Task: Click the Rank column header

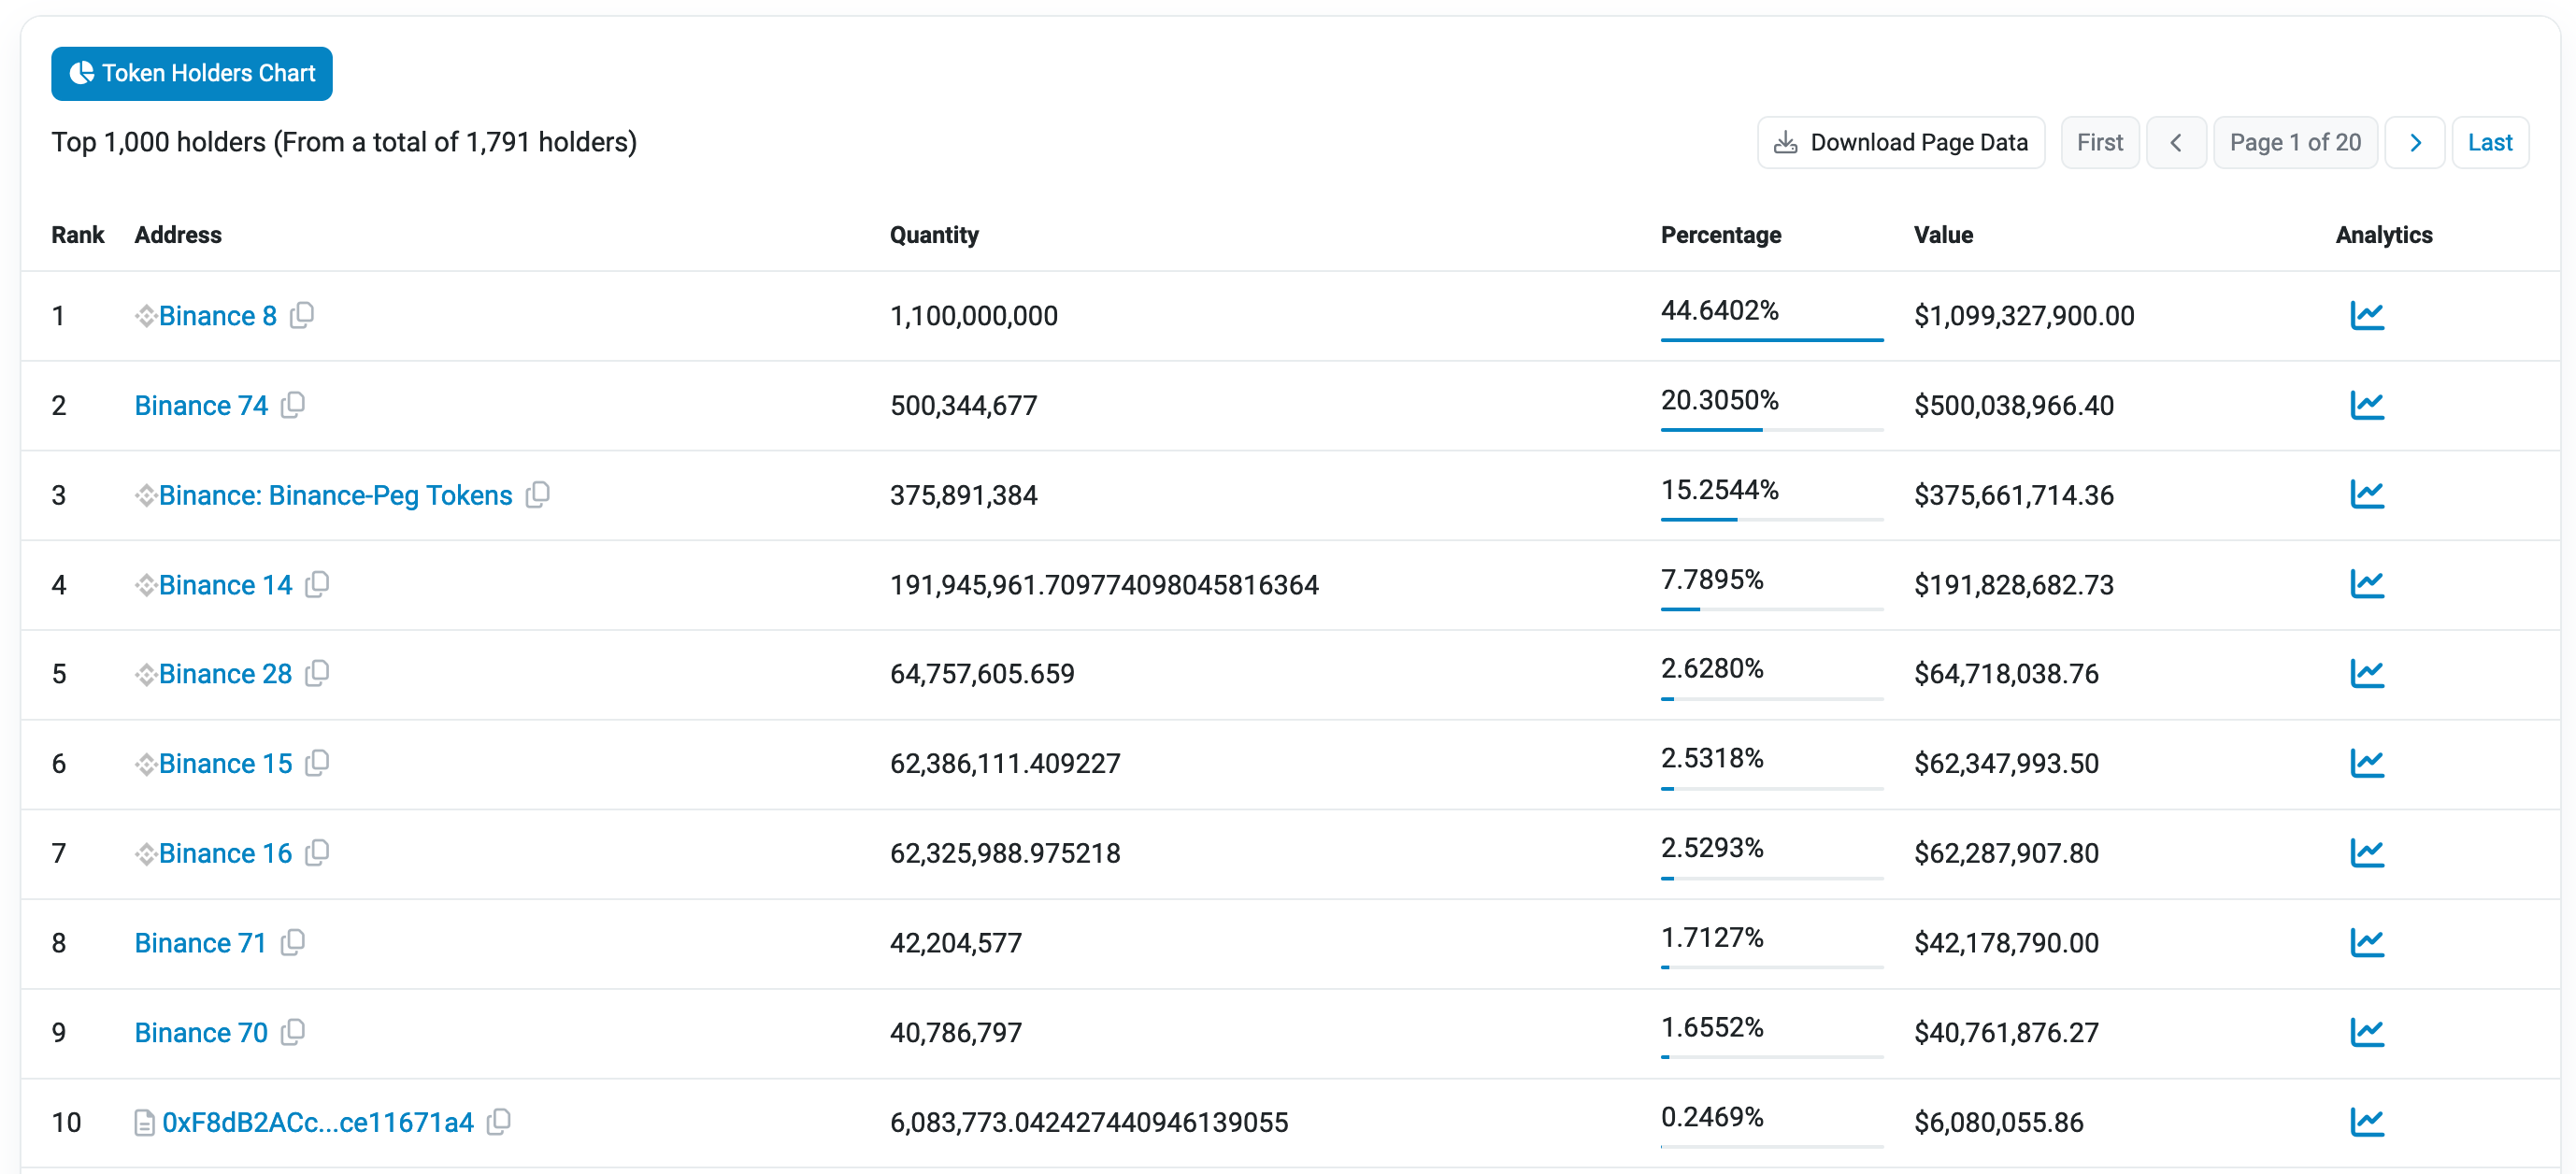Action: 77,235
